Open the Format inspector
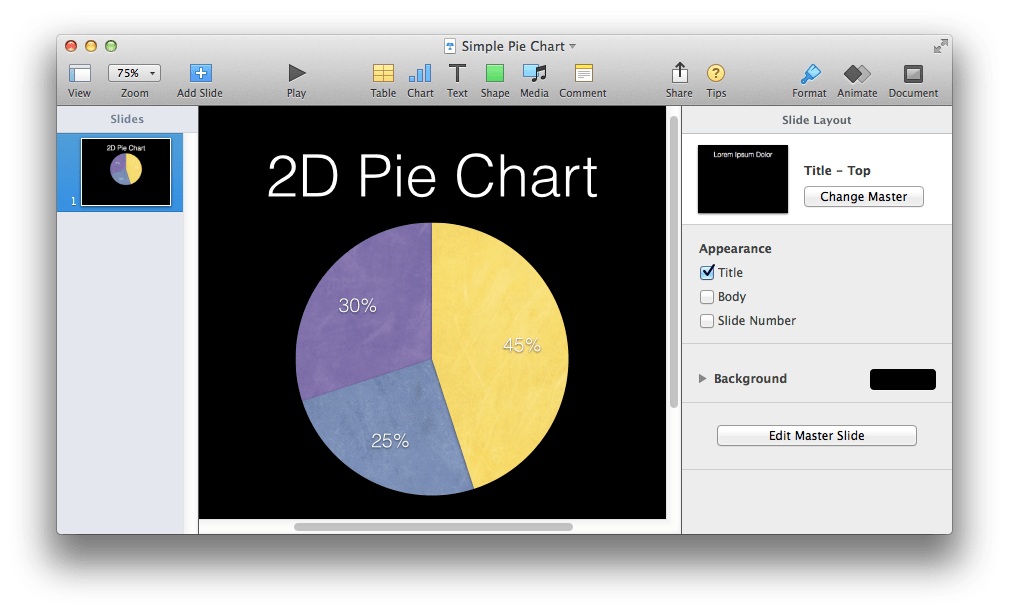Image resolution: width=1009 pixels, height=613 pixels. (808, 80)
